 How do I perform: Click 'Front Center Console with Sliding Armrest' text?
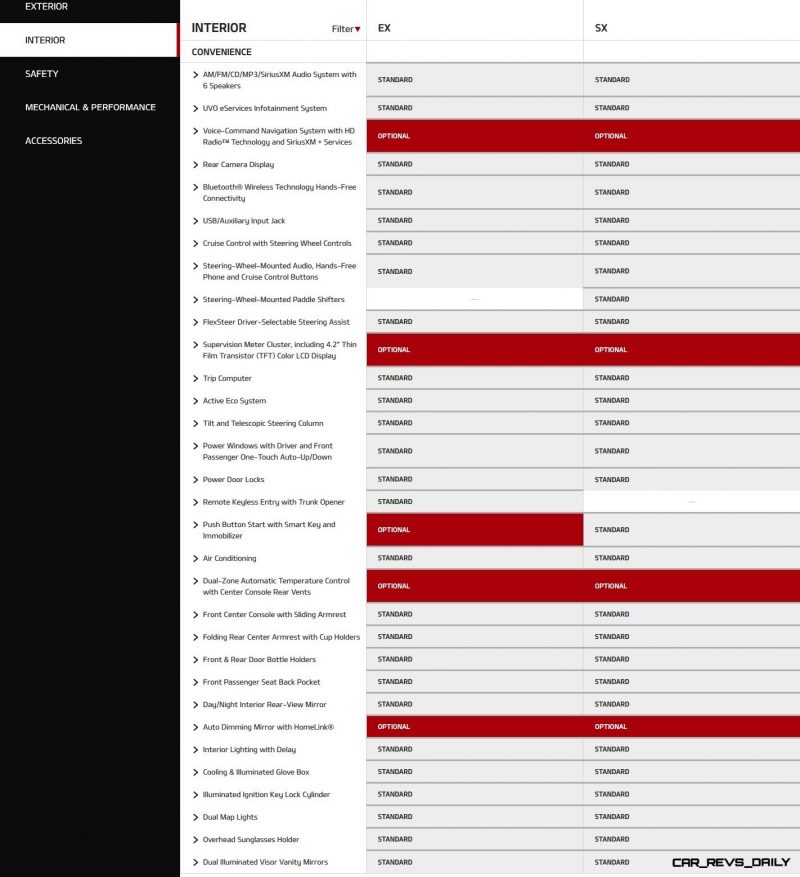coord(274,615)
